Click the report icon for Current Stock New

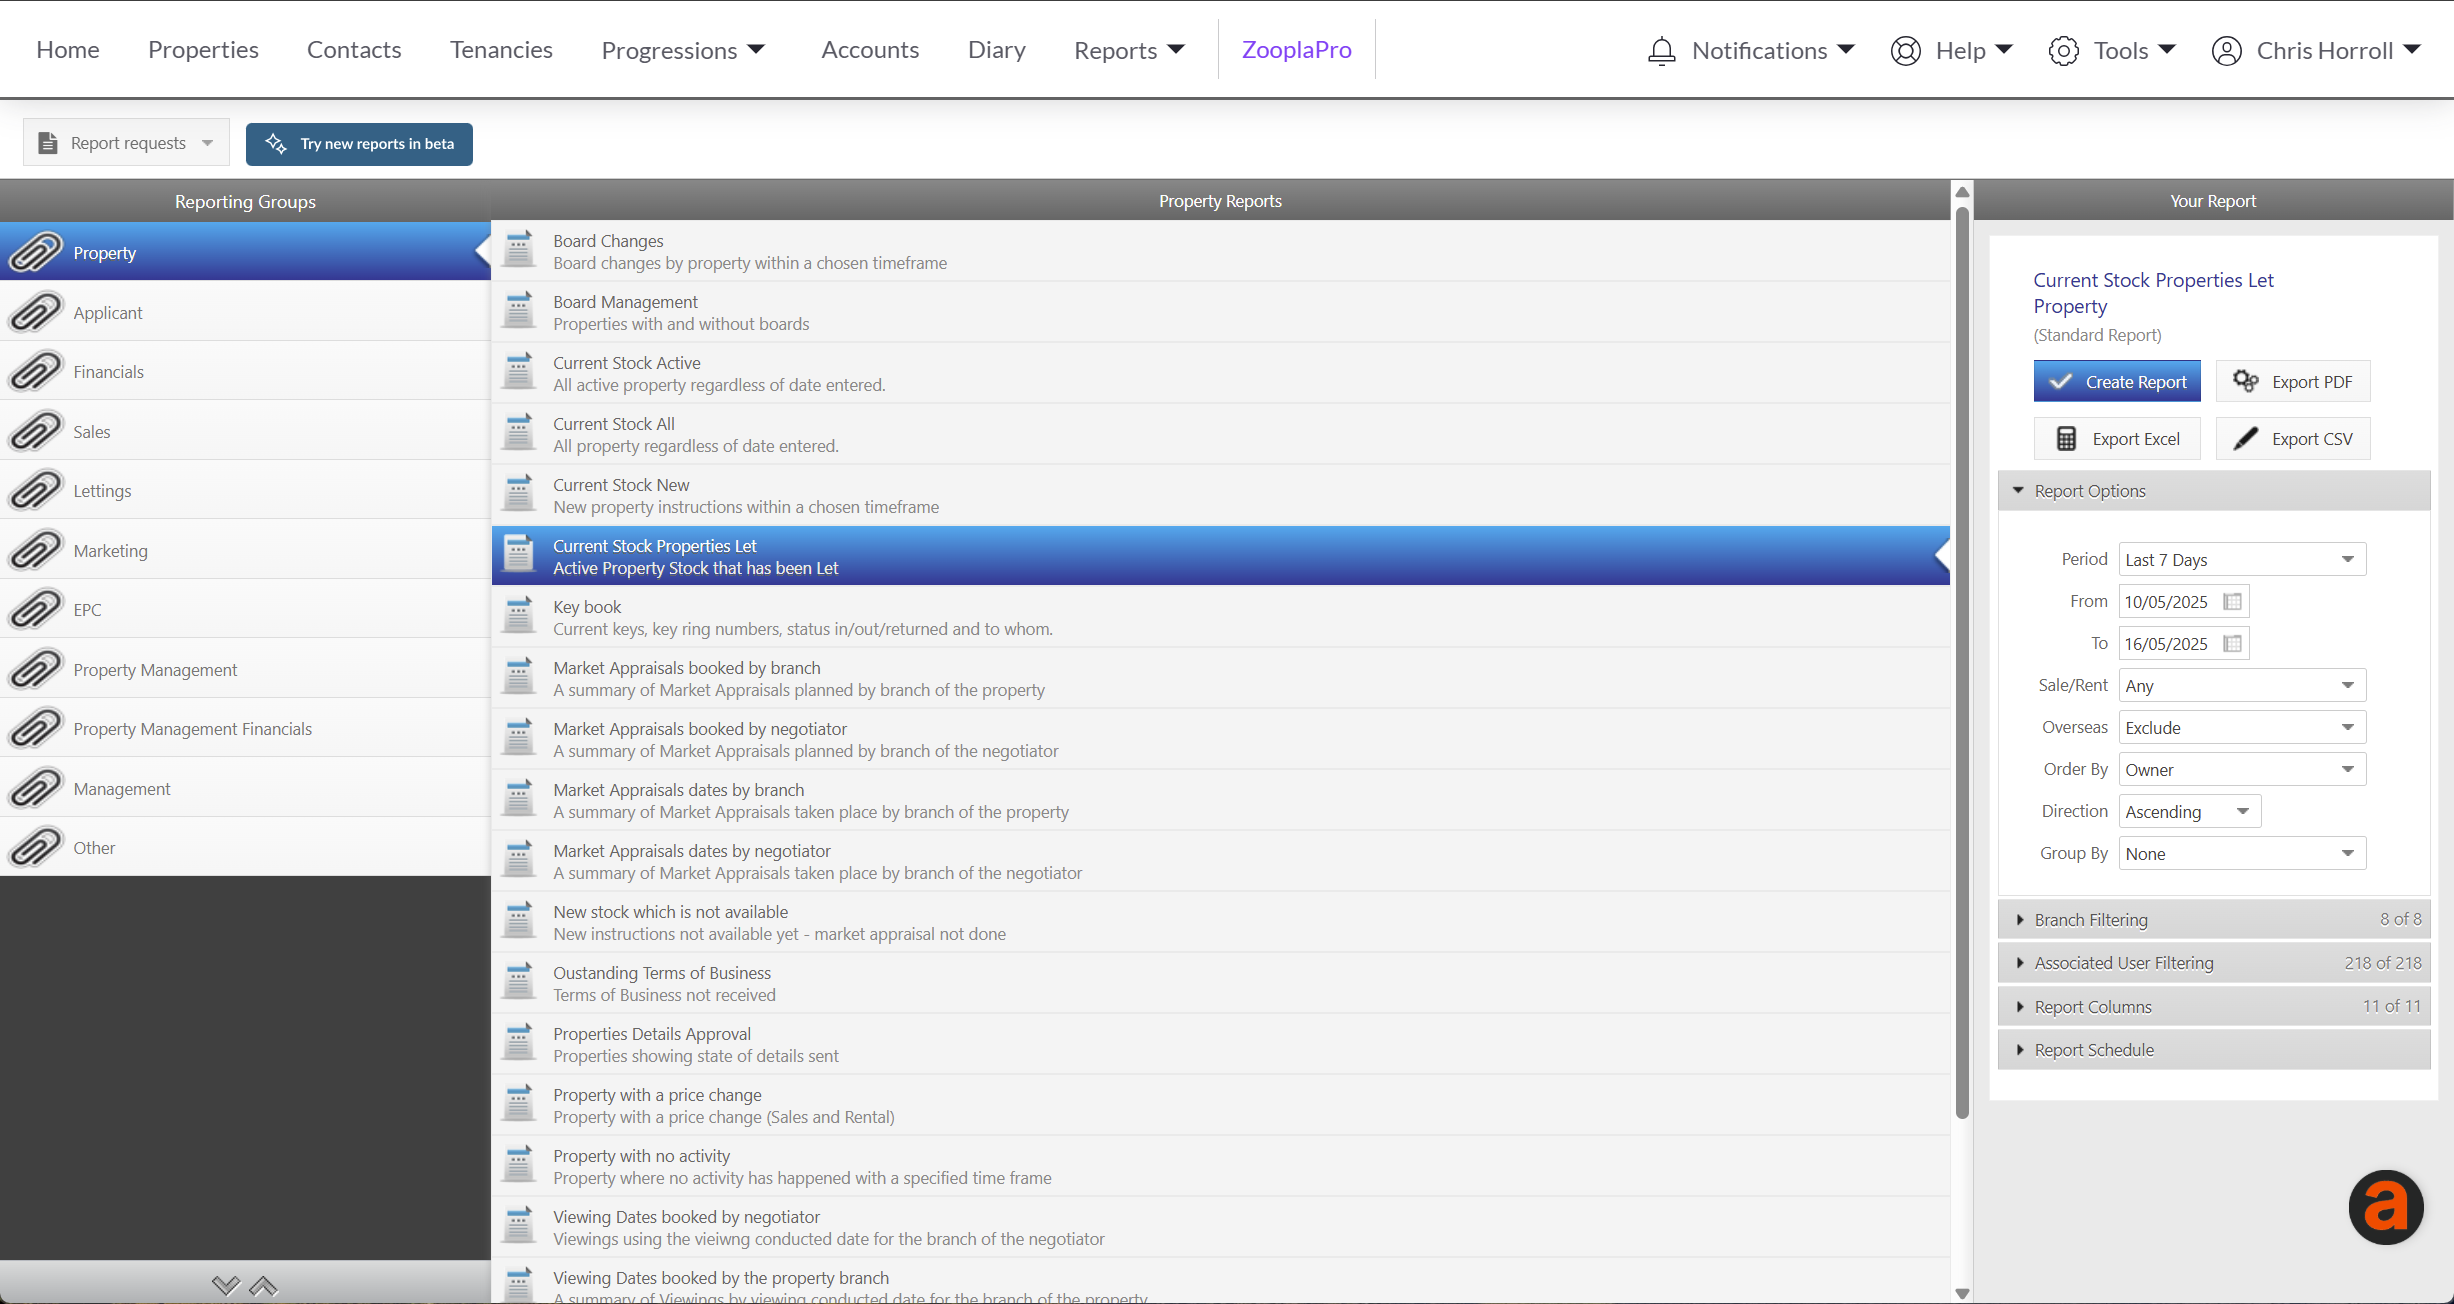518,494
